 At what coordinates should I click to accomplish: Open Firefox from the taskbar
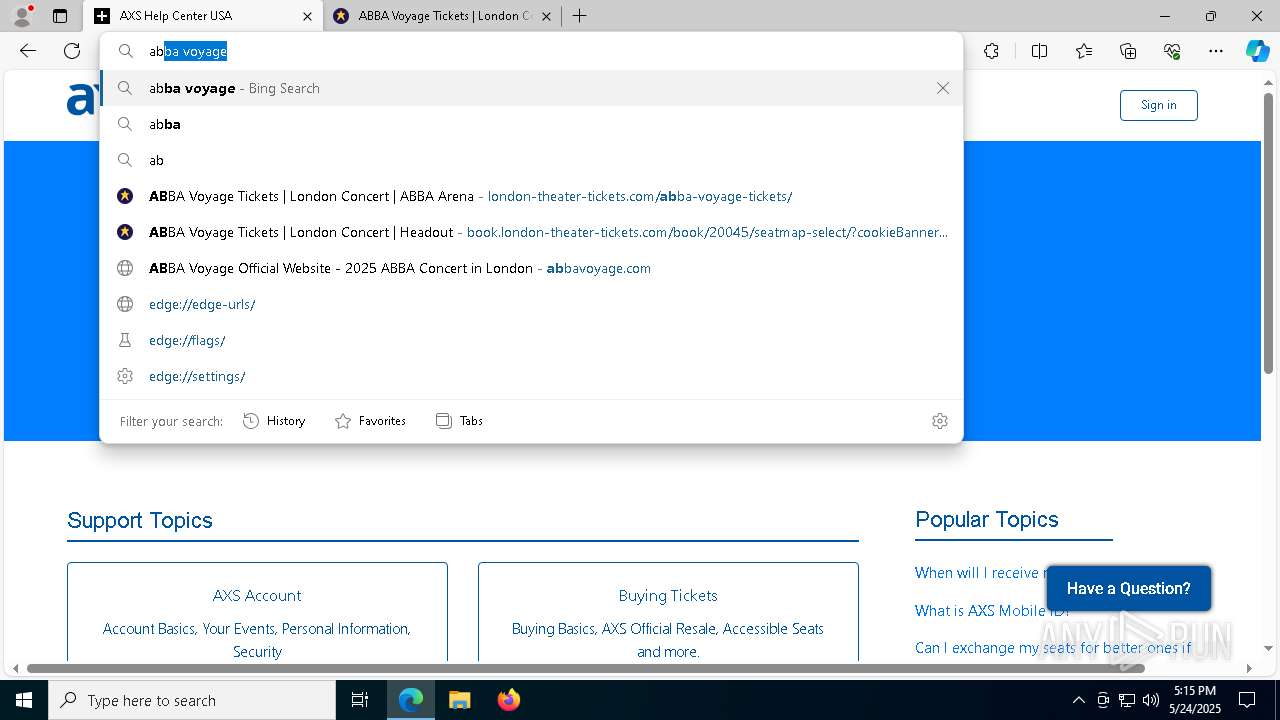pyautogui.click(x=508, y=700)
